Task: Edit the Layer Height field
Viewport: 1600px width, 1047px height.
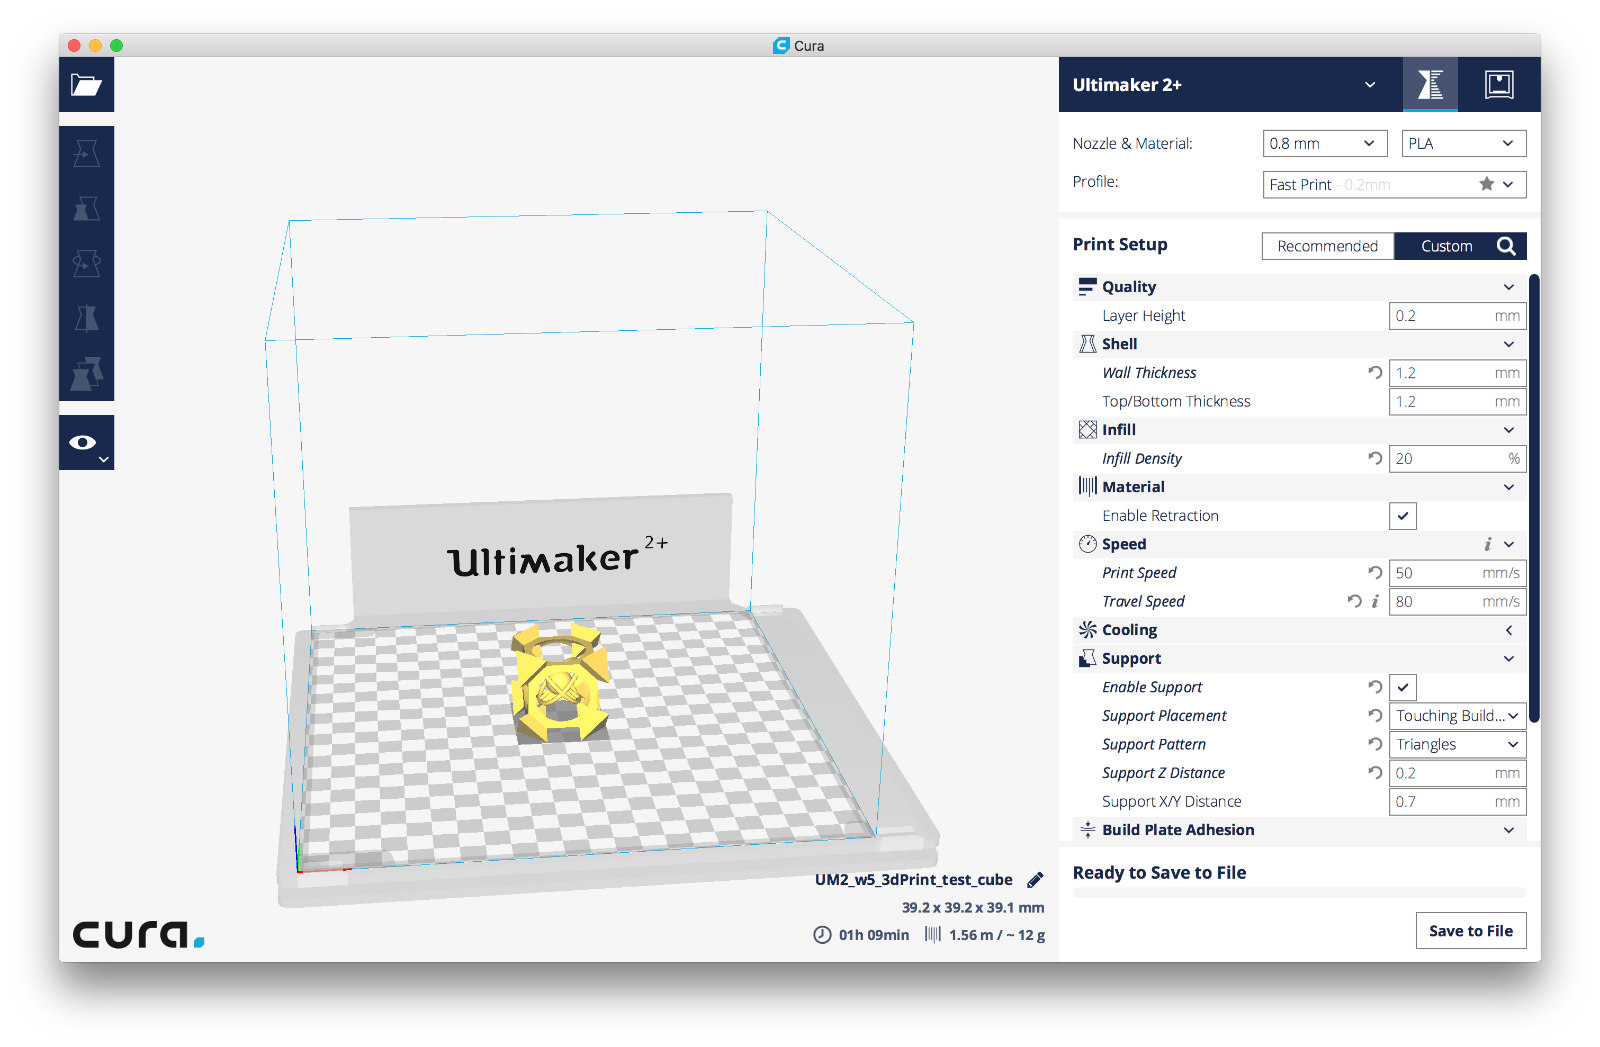Action: click(x=1458, y=316)
